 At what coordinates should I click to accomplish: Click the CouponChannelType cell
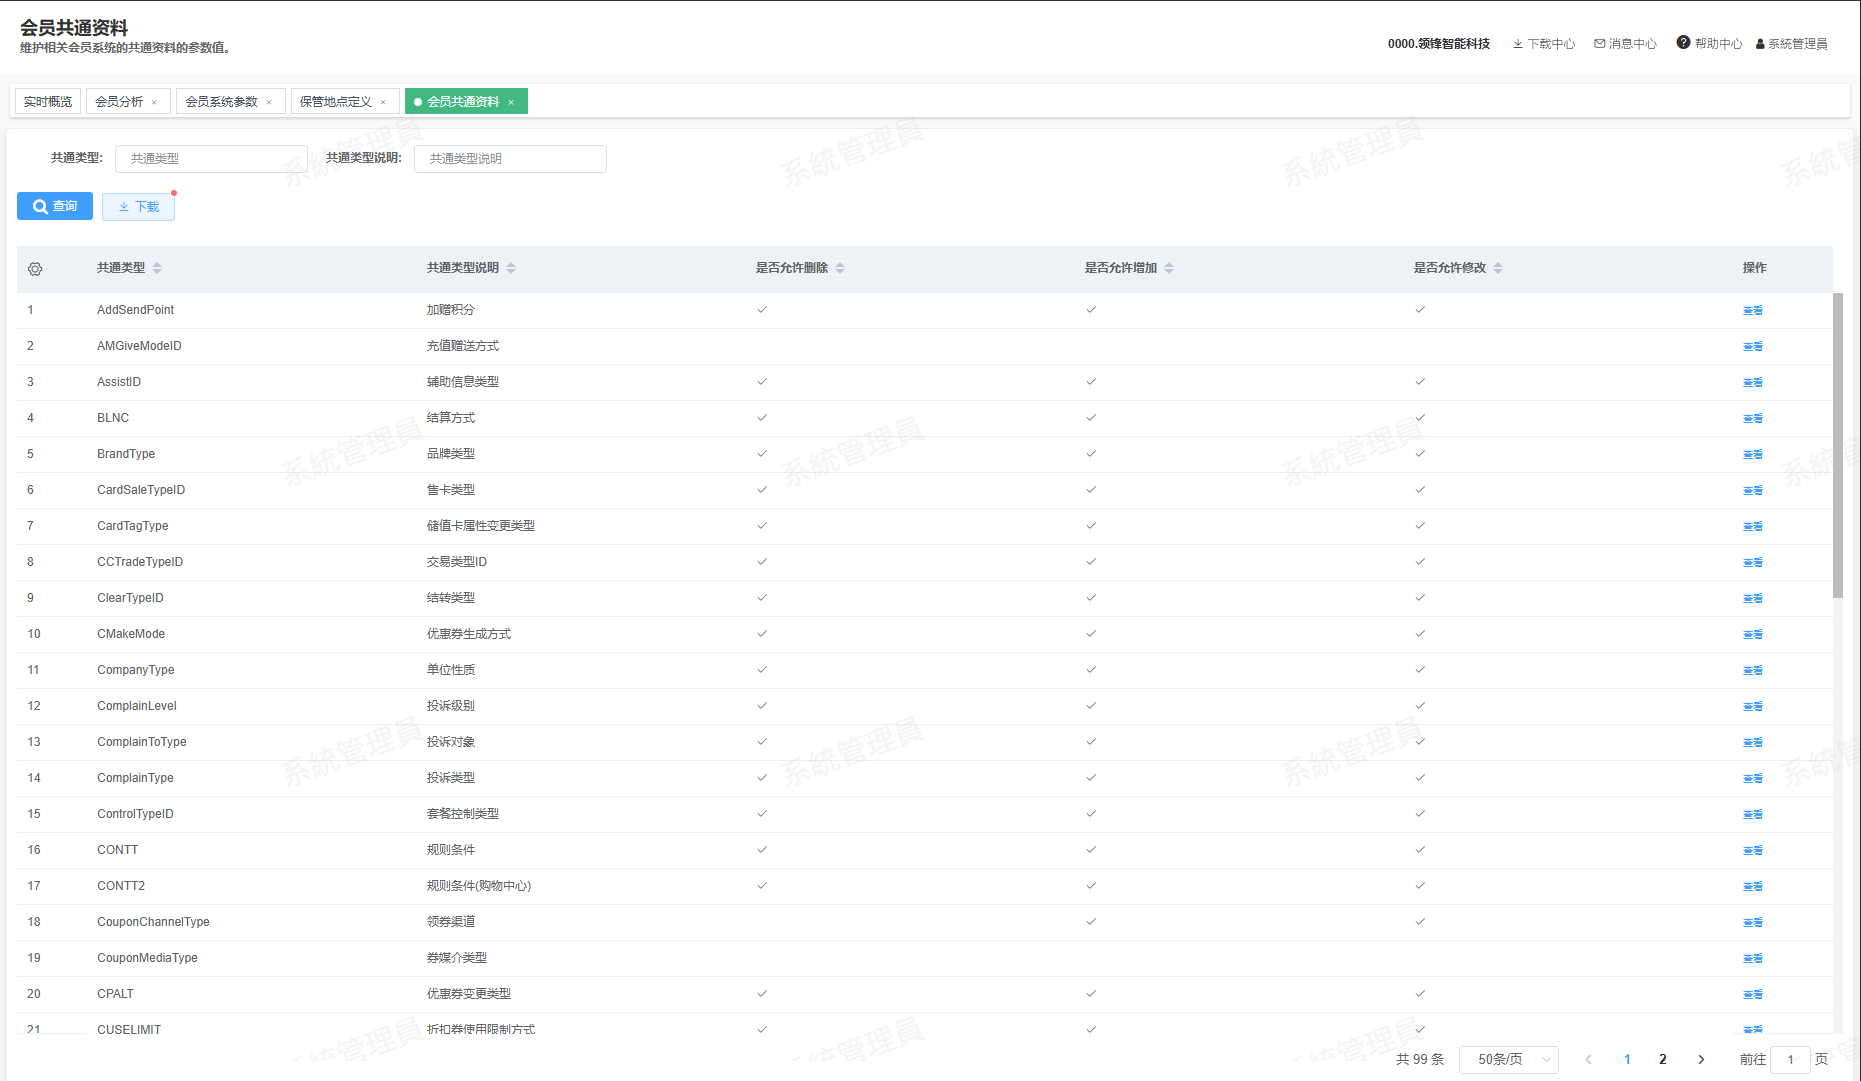153,922
